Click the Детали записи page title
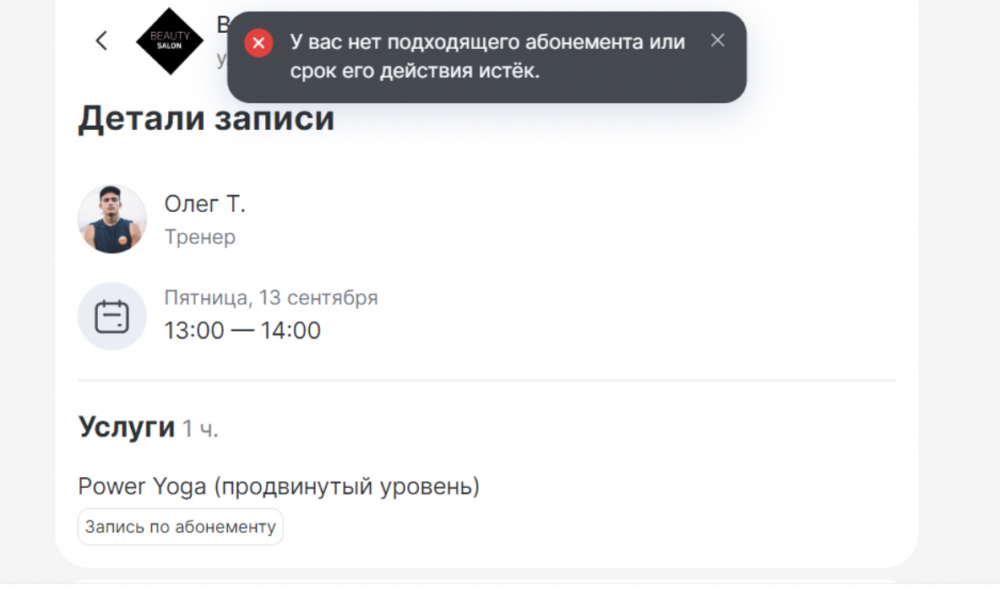 (x=206, y=119)
